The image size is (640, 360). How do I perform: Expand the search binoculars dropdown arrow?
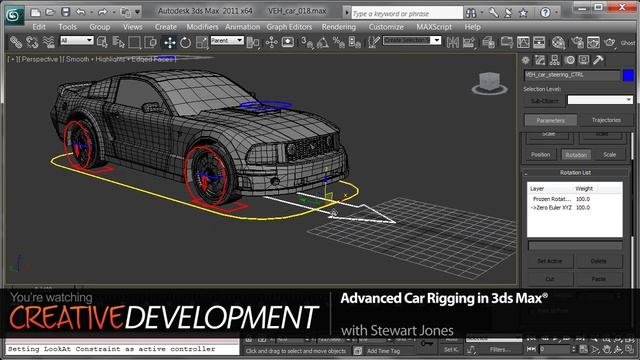[x=482, y=13]
